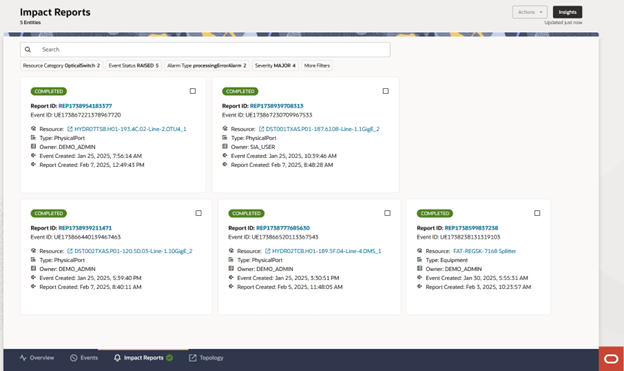Click Event ID UE173823813131910 3 text in Splitter card
Screen dimensions: 624x371
click(458, 237)
